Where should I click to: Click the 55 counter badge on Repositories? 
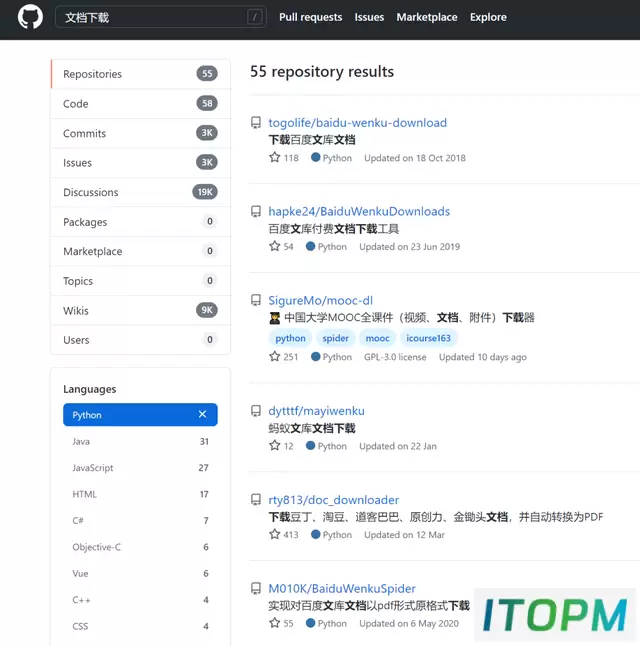207,74
